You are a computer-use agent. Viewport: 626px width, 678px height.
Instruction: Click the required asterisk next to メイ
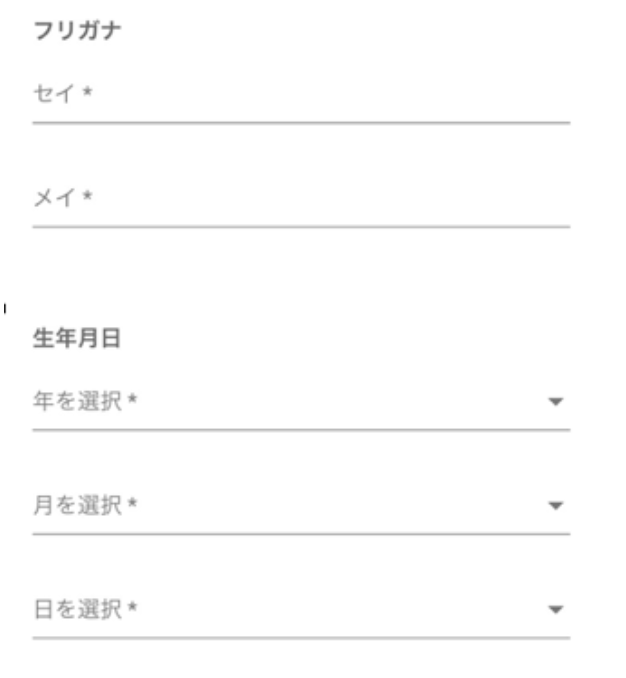(88, 195)
